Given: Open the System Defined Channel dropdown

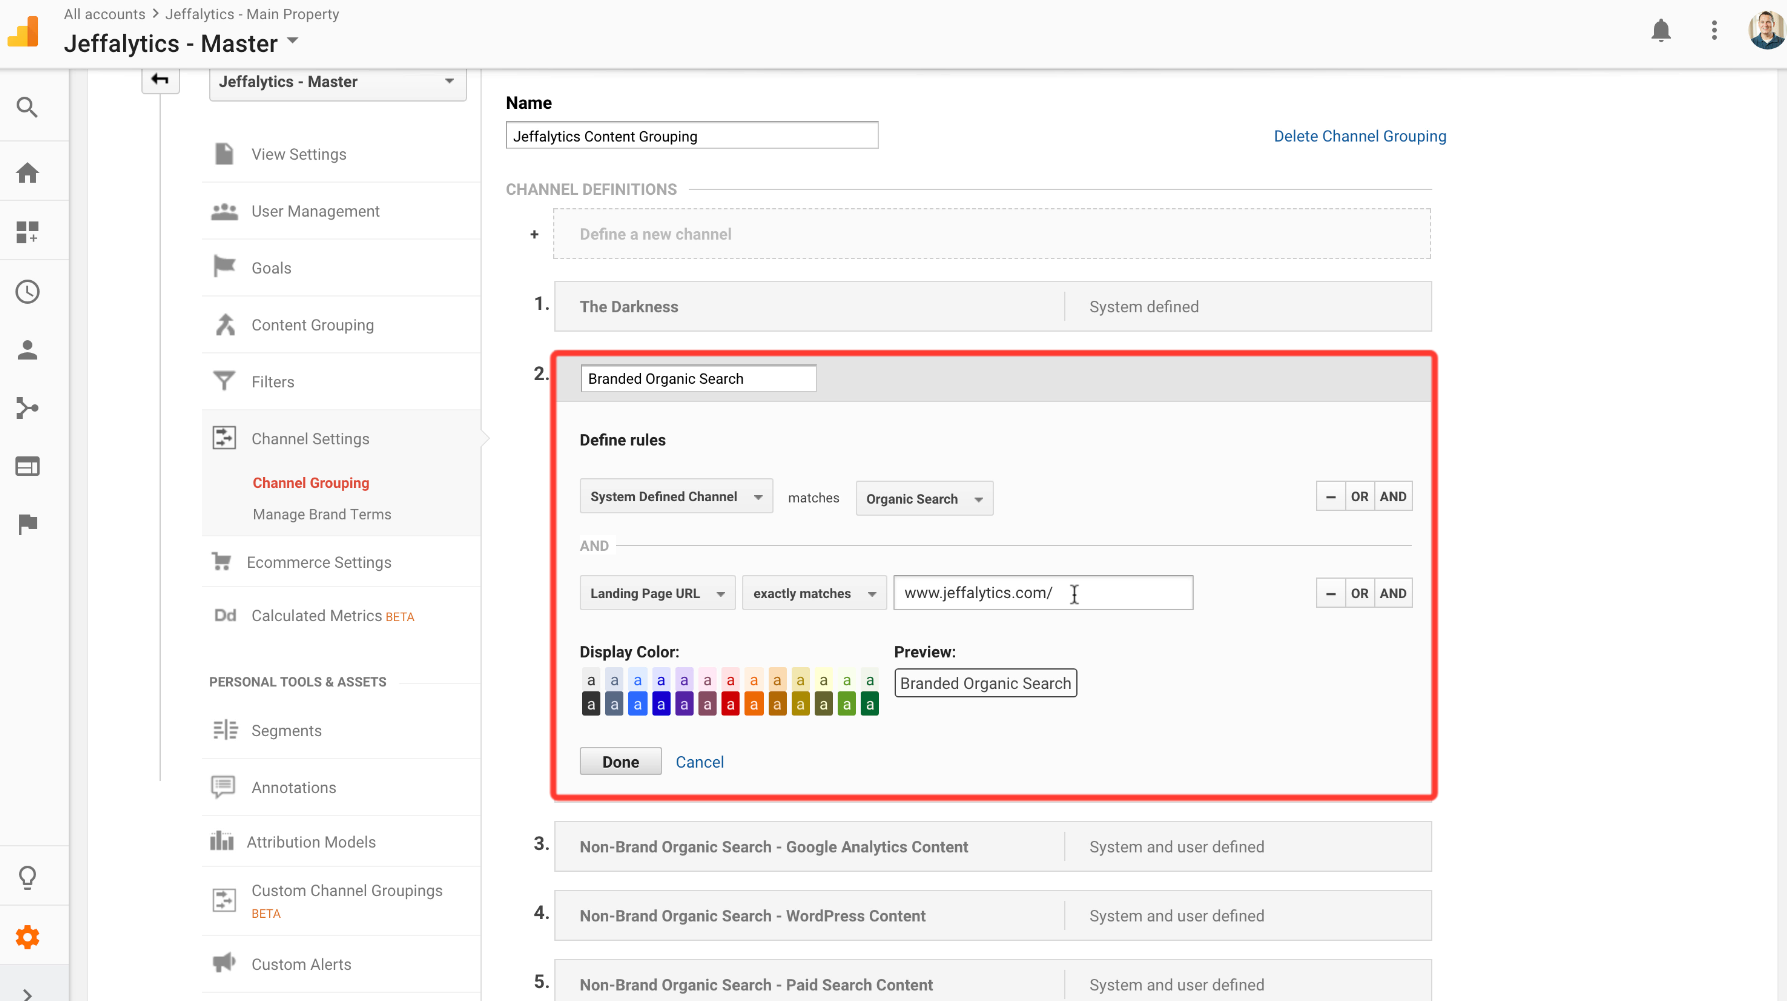Looking at the screenshot, I should pos(676,496).
